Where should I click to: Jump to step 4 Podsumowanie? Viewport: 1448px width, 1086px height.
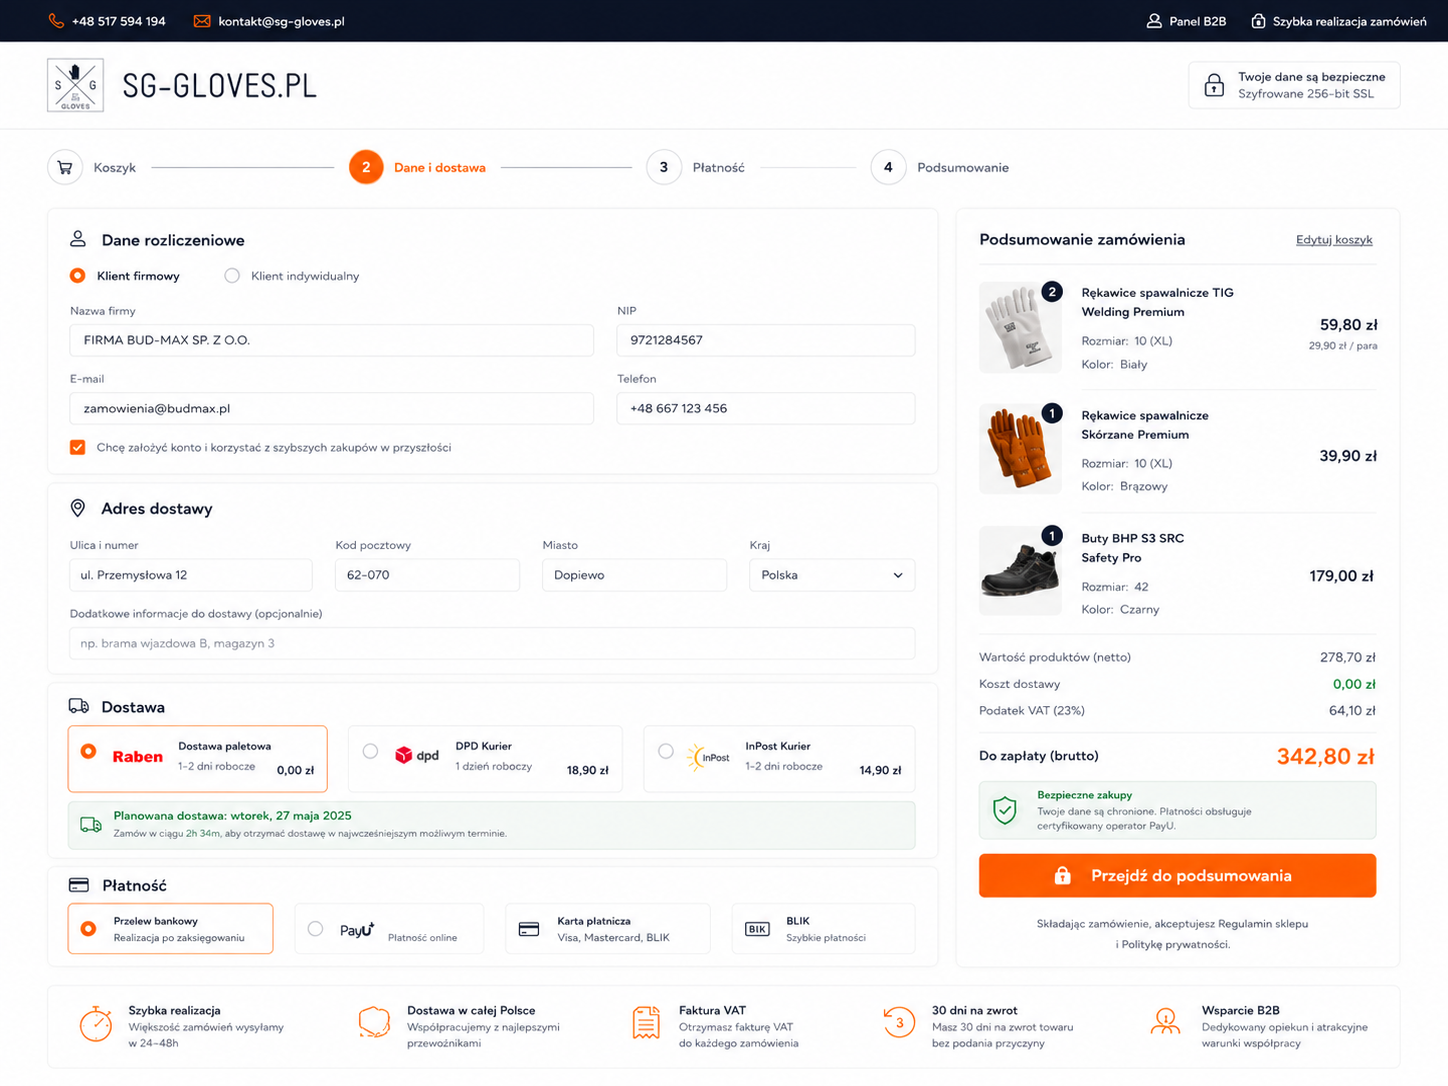coord(940,167)
